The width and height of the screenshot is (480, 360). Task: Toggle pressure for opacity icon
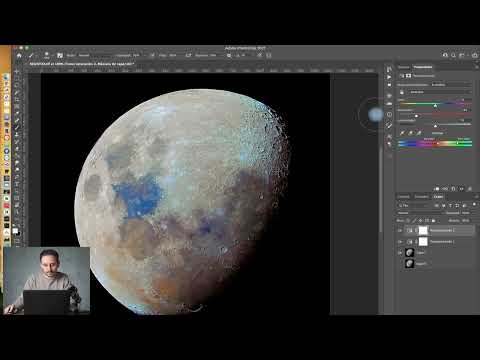[153, 55]
